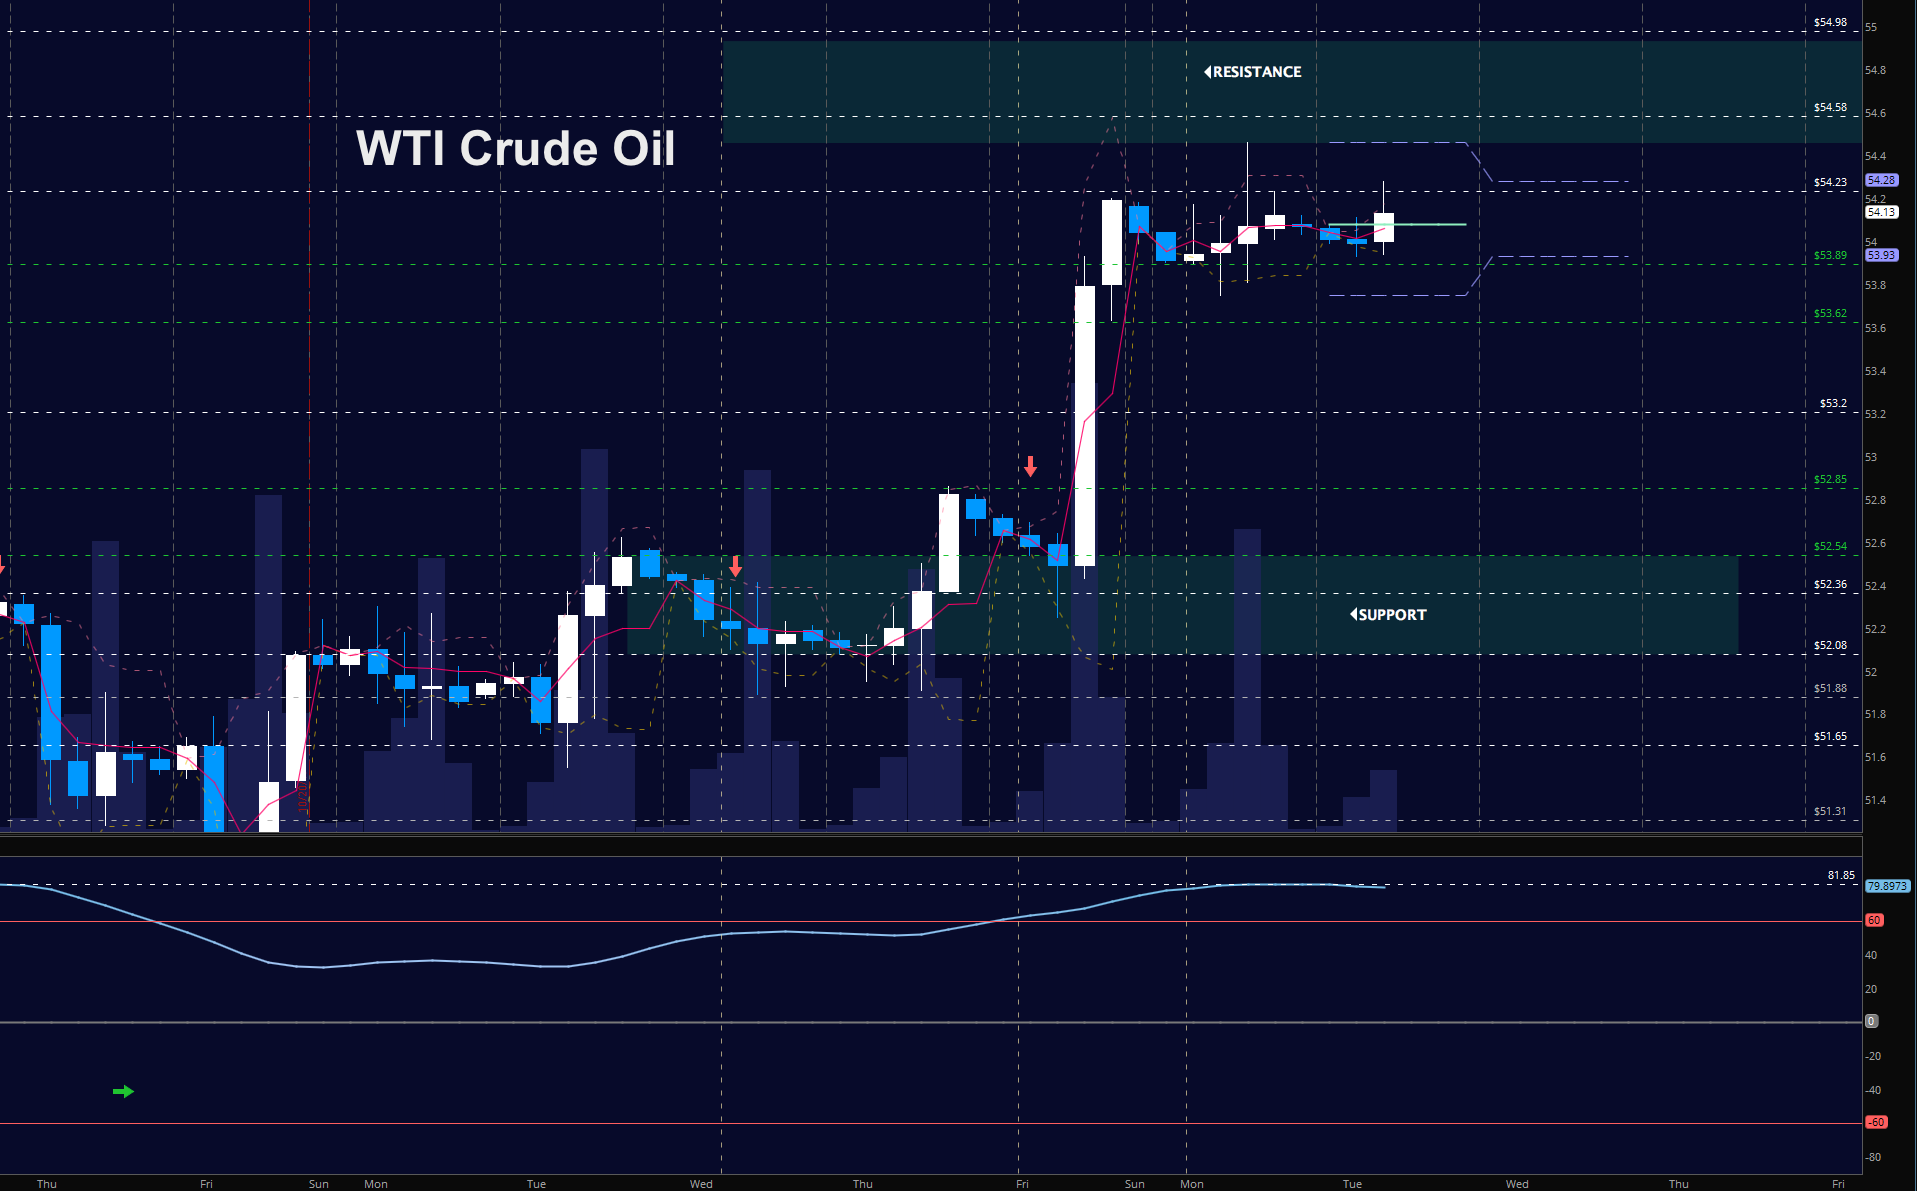
Task: Click the -80 tick on oscillator axis
Action: click(1874, 1157)
